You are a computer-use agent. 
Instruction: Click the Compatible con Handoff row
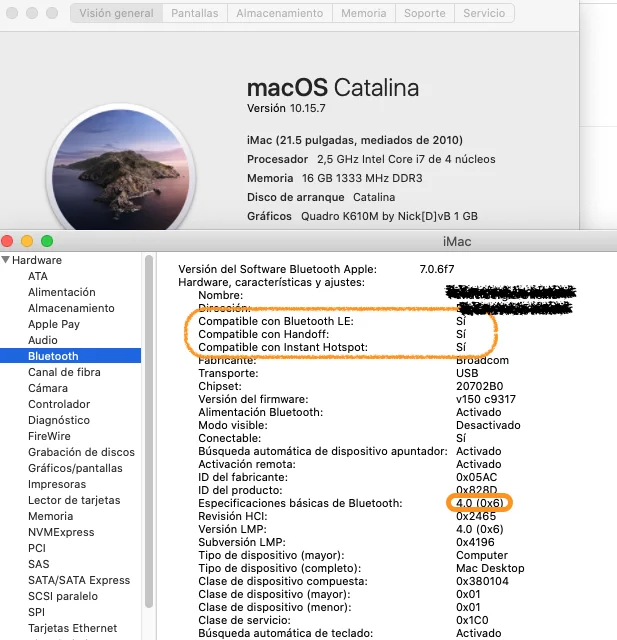(x=332, y=334)
